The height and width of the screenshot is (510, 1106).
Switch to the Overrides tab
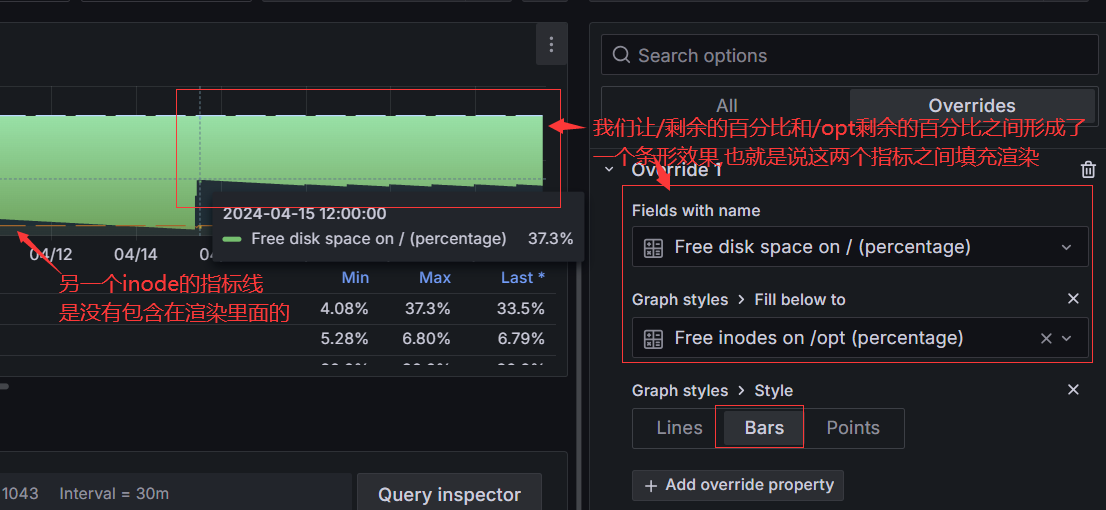971,105
